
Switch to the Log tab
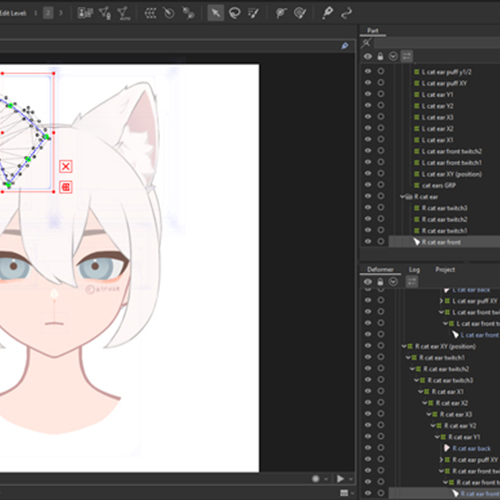(414, 269)
